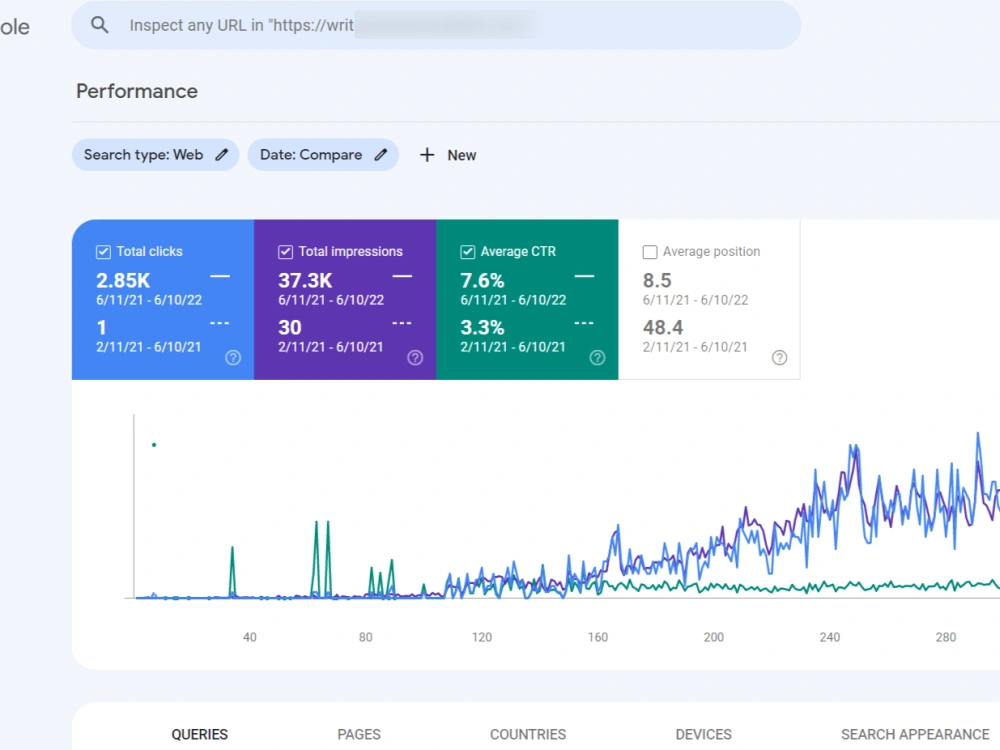Open help icon on Total clicks card
The width and height of the screenshot is (1000, 750).
[233, 358]
